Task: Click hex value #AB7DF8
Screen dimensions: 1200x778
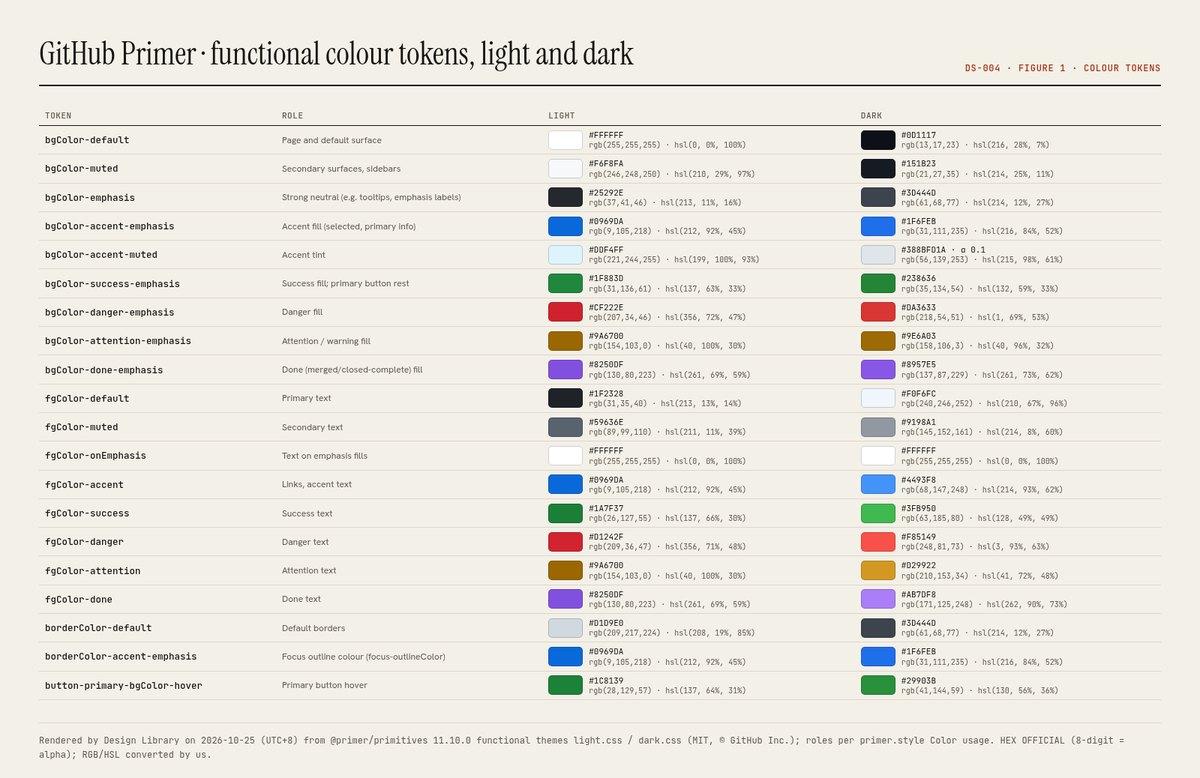Action: (918, 594)
